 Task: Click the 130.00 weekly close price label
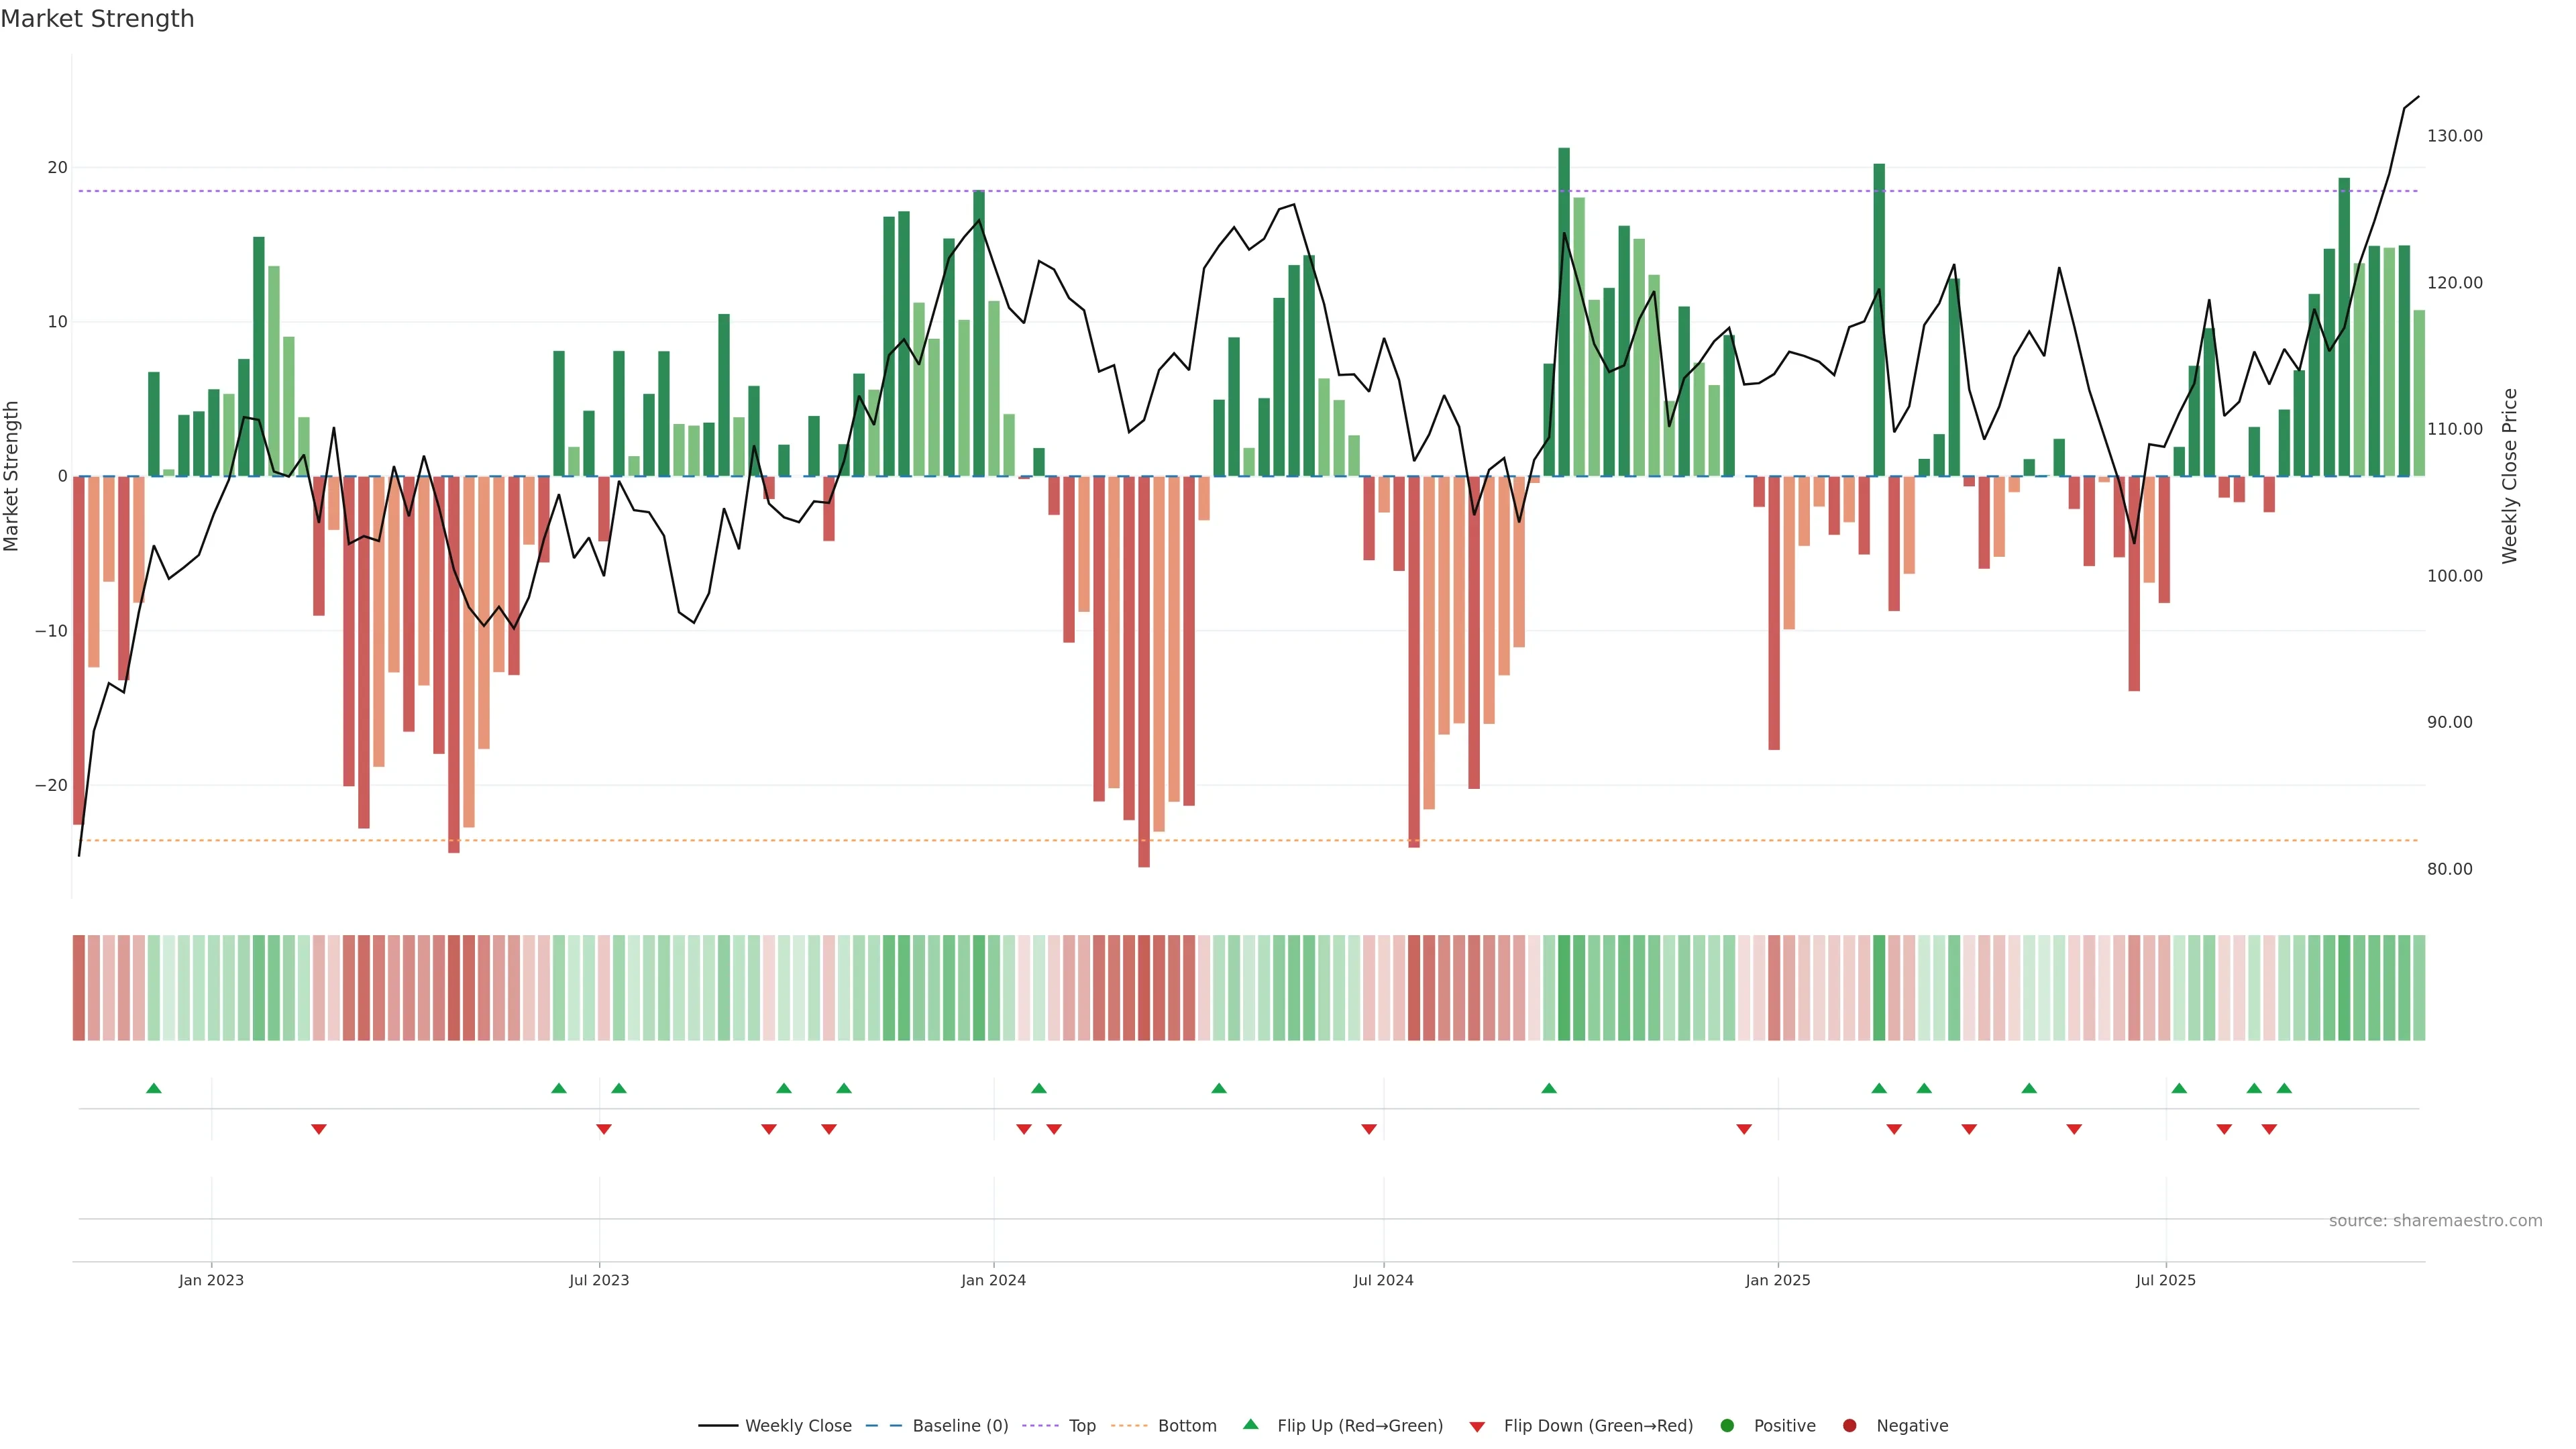point(2454,136)
